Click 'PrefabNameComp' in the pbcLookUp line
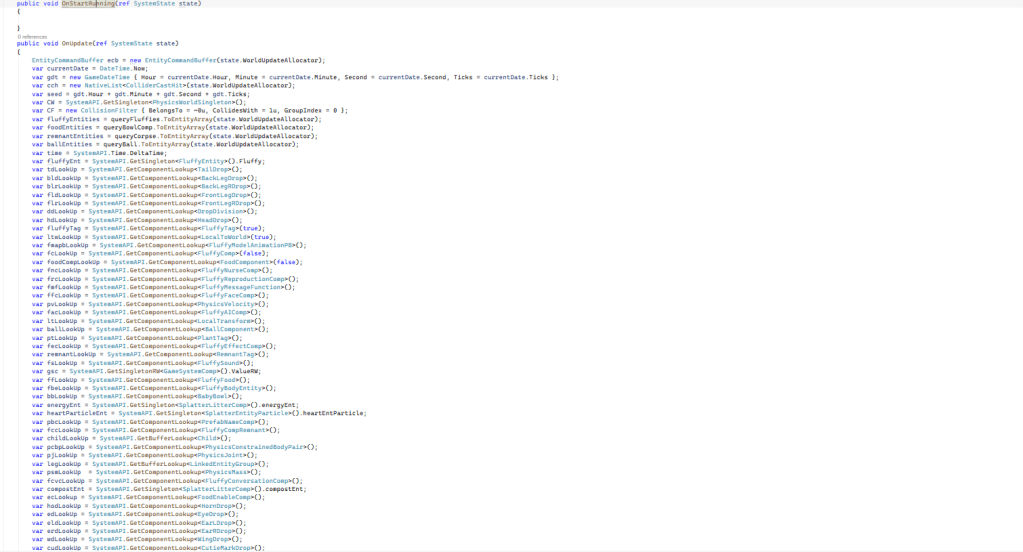 (228, 422)
